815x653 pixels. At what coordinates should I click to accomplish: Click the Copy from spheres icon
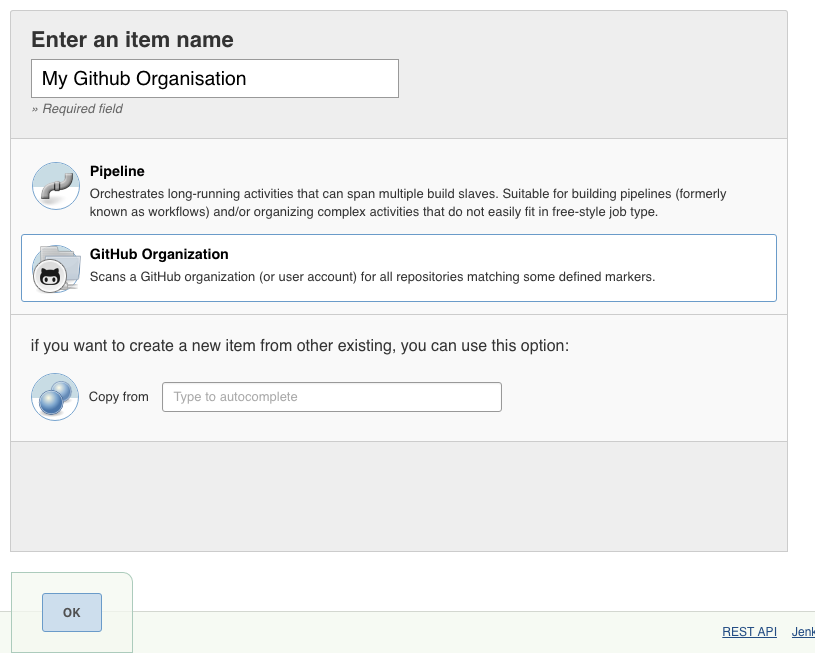[x=55, y=397]
